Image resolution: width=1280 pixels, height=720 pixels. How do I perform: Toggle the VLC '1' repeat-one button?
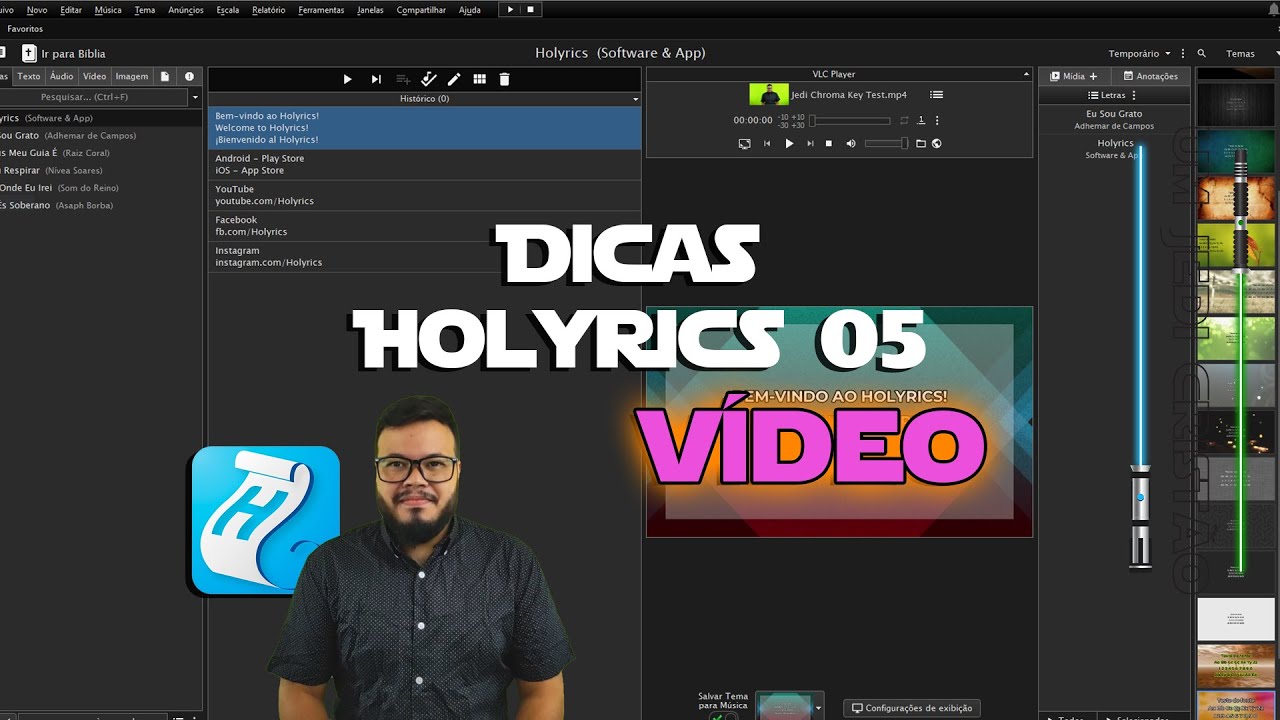tap(921, 120)
